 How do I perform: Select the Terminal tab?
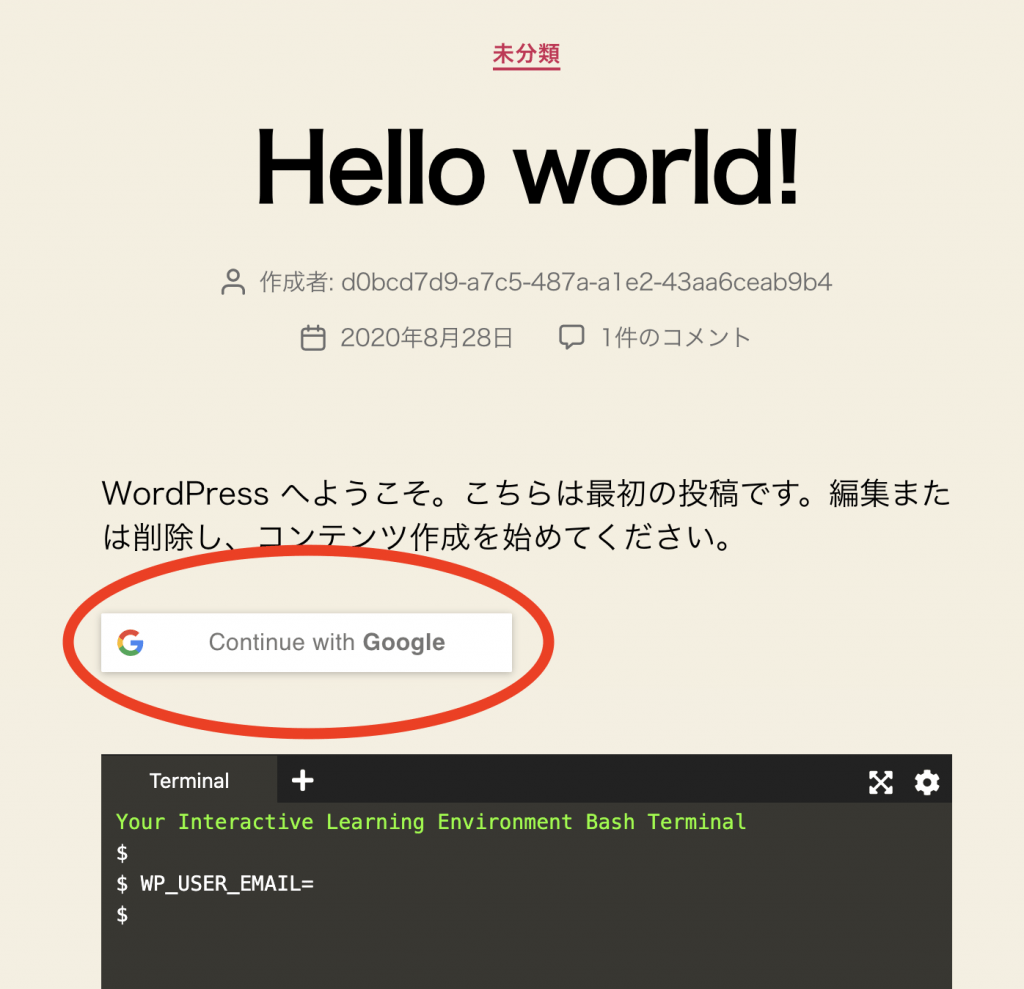pos(189,781)
